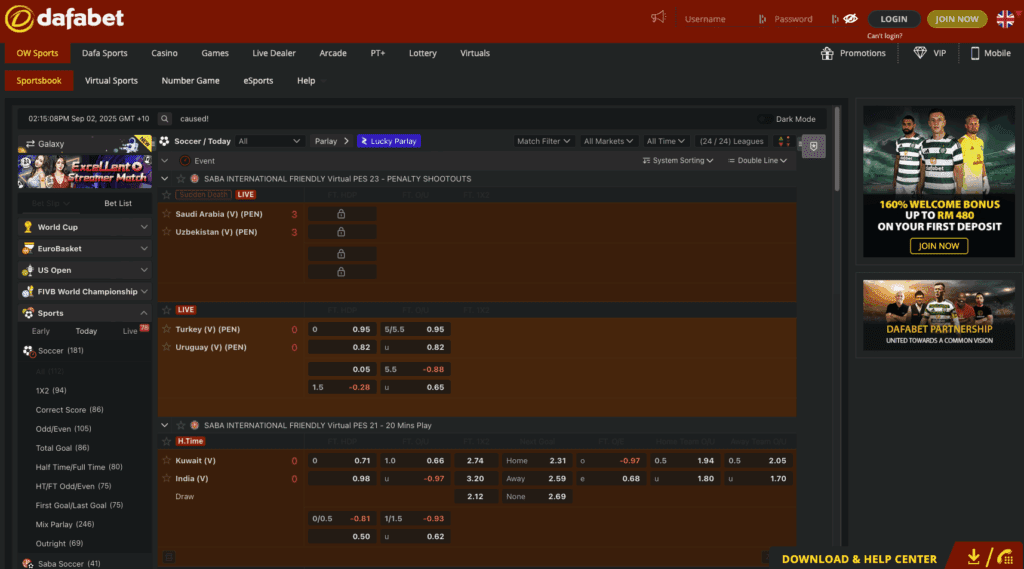Select the Live tab in Sports sidebar
This screenshot has width=1024, height=569.
(130, 331)
